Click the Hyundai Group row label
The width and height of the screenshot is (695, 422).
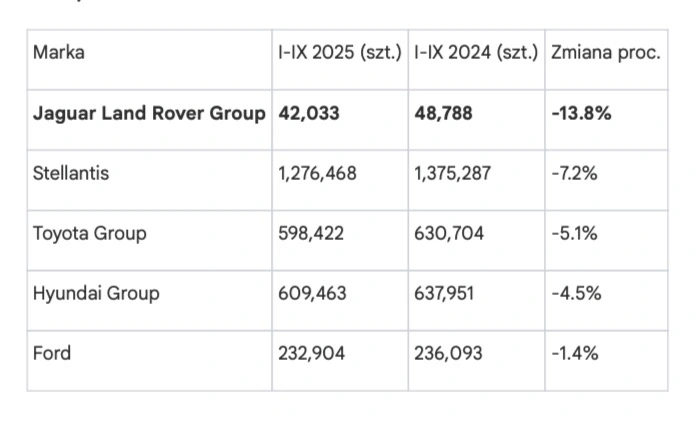click(96, 293)
